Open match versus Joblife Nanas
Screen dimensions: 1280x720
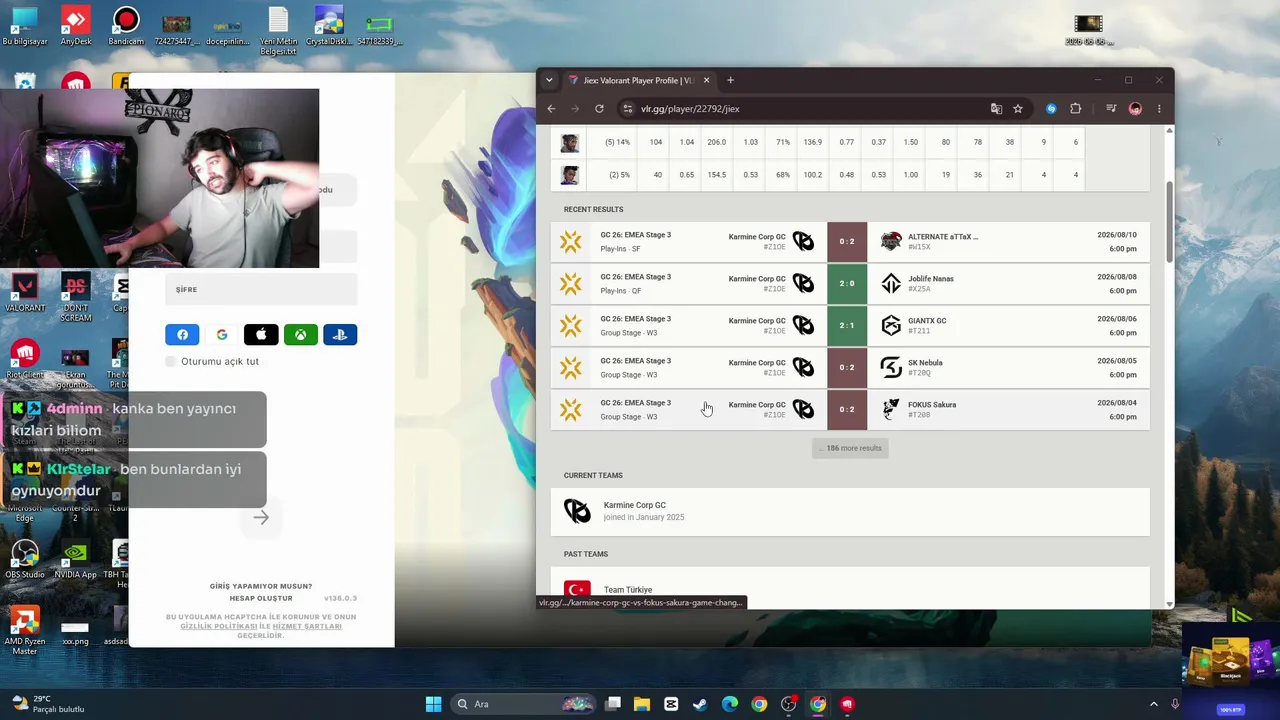tap(850, 283)
